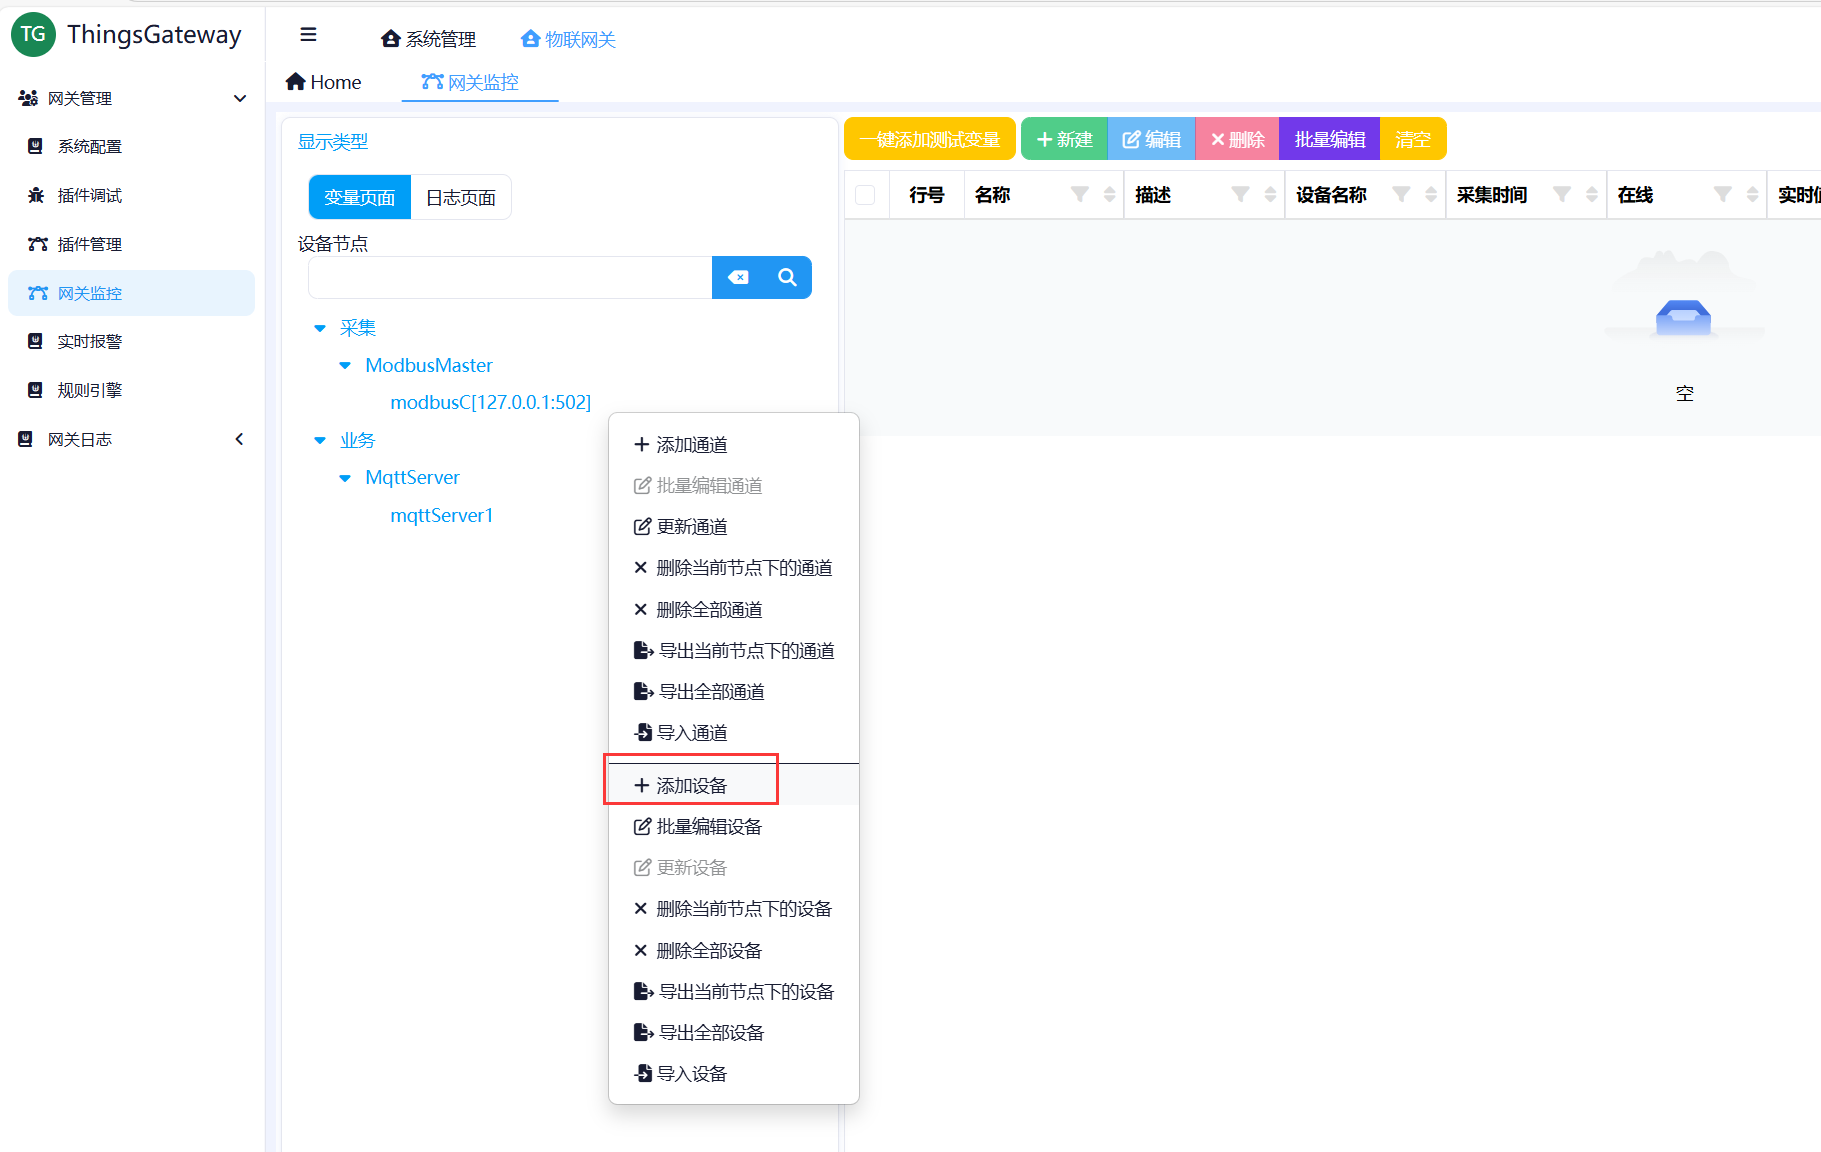Screen dimensions: 1821x1152
Task: Click the search magnifier icon beside device node box
Action: (787, 277)
